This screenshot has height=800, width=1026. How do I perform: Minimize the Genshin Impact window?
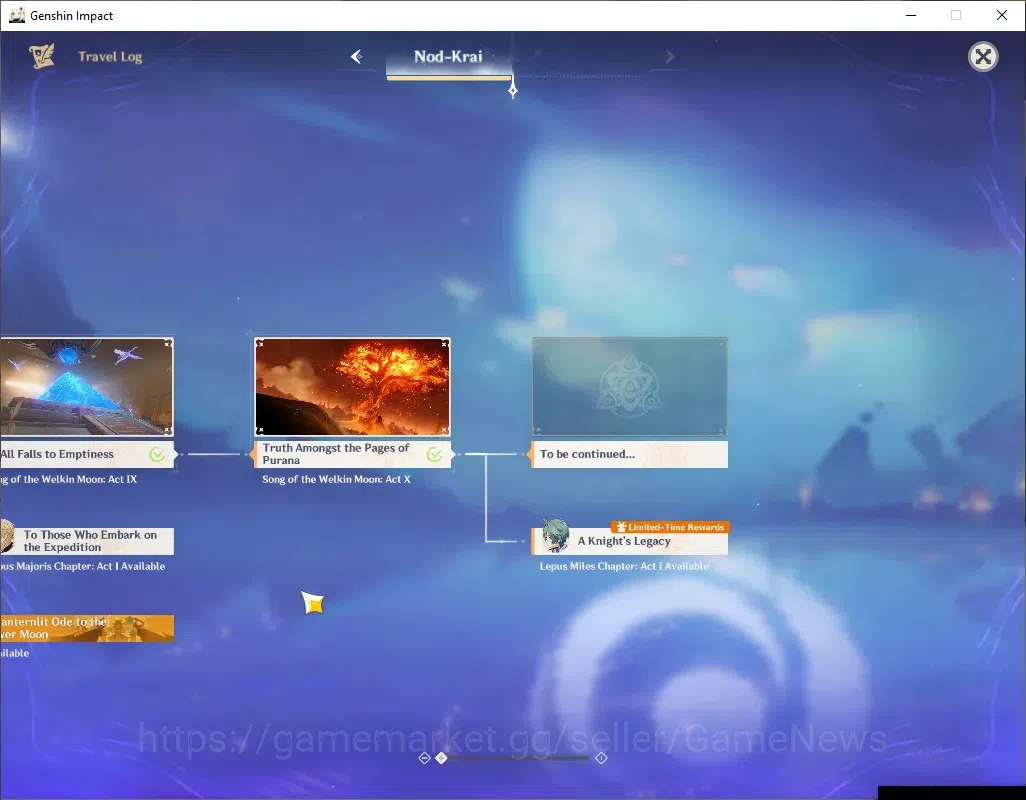pyautogui.click(x=911, y=15)
